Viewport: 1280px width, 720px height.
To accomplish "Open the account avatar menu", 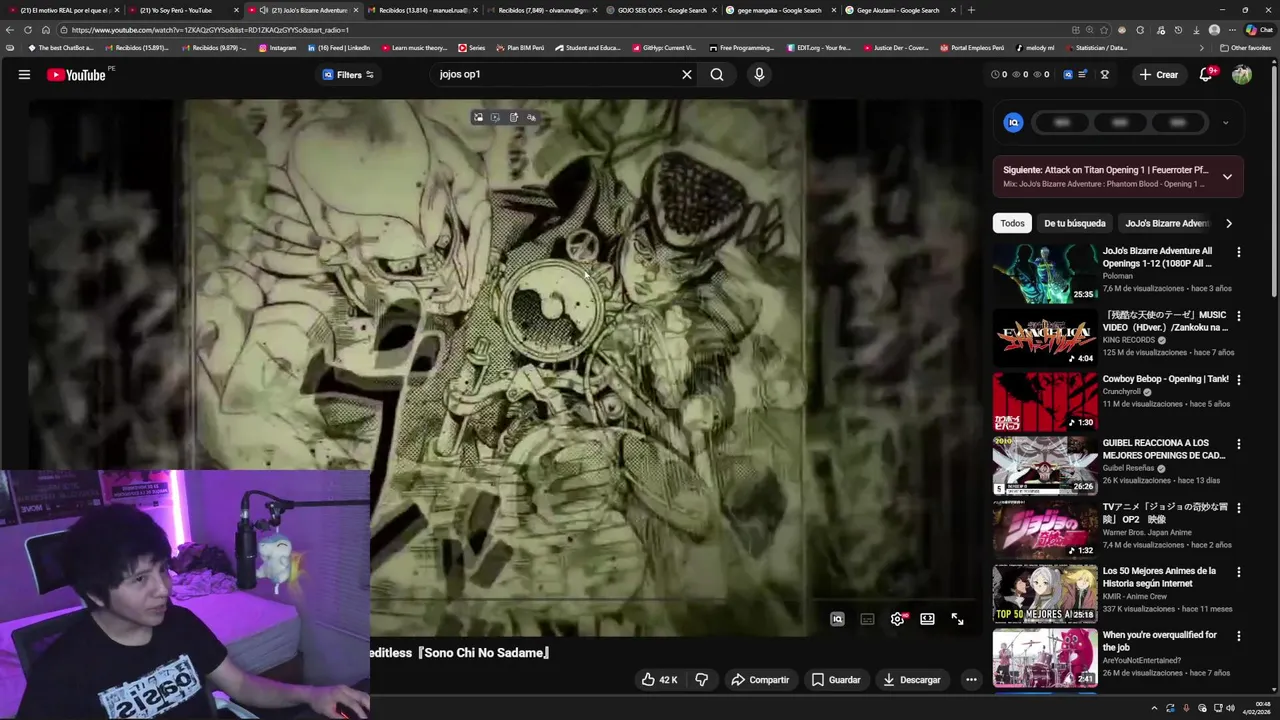I will click(1242, 74).
